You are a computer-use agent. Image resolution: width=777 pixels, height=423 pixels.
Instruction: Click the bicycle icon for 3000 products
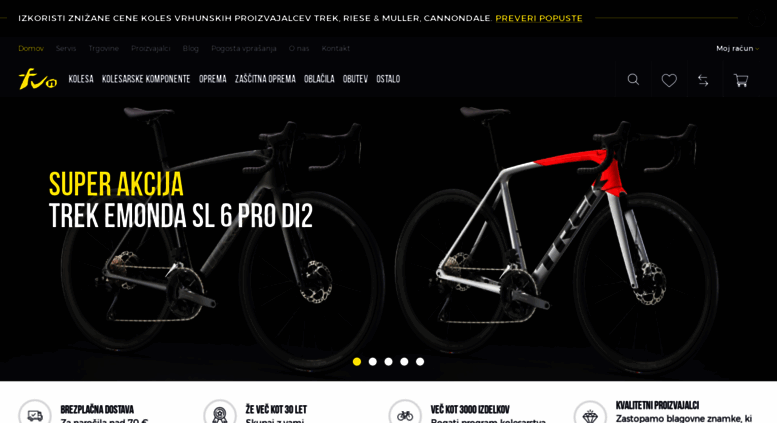coord(405,414)
